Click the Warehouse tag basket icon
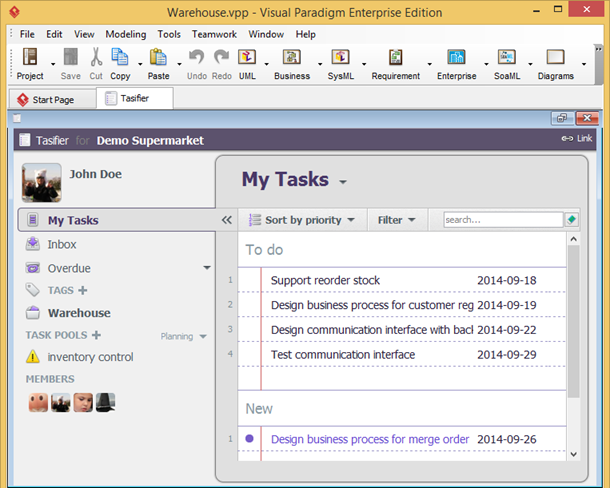Image resolution: width=610 pixels, height=488 pixels. point(33,312)
